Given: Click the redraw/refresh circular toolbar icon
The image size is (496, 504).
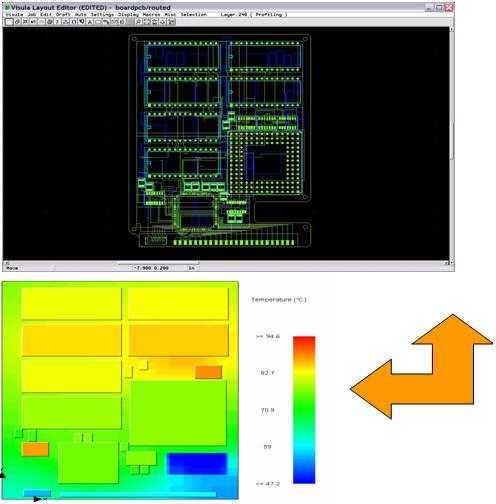Looking at the screenshot, I should [163, 22].
